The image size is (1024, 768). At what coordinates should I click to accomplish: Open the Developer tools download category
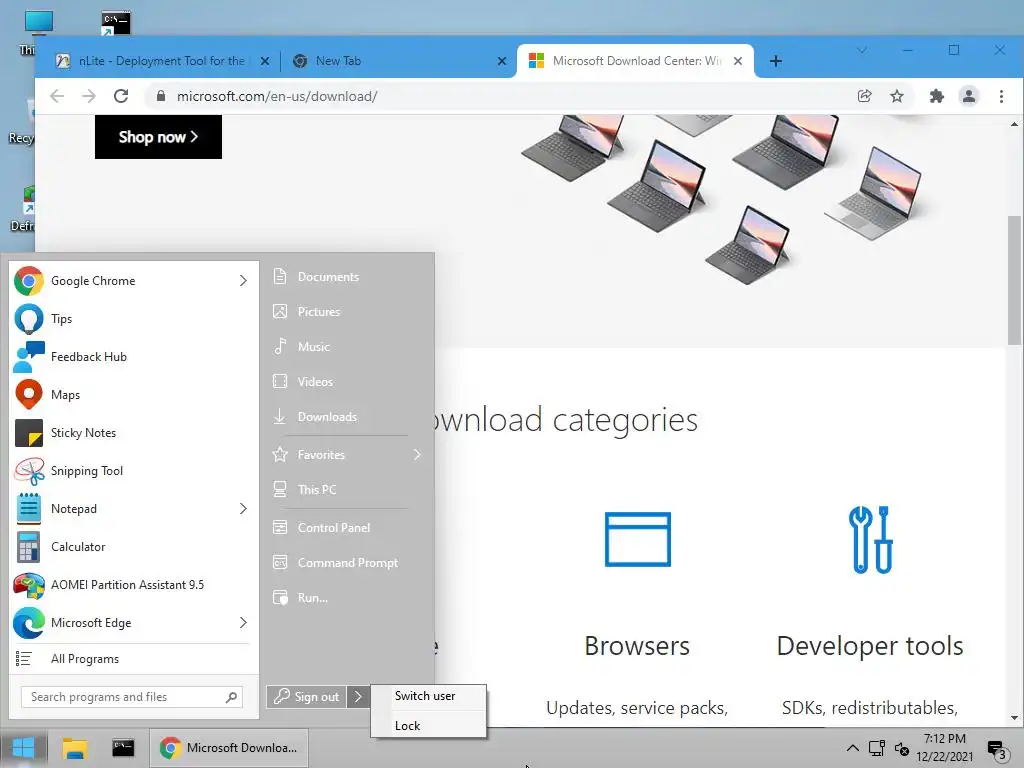coord(870,646)
